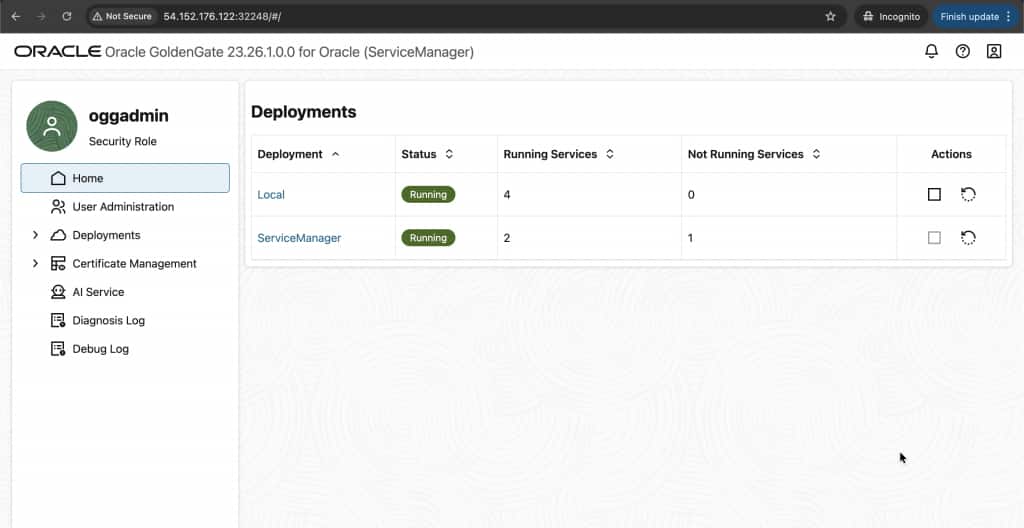1024x528 pixels.
Task: Click the browser address bar URL
Action: click(222, 16)
